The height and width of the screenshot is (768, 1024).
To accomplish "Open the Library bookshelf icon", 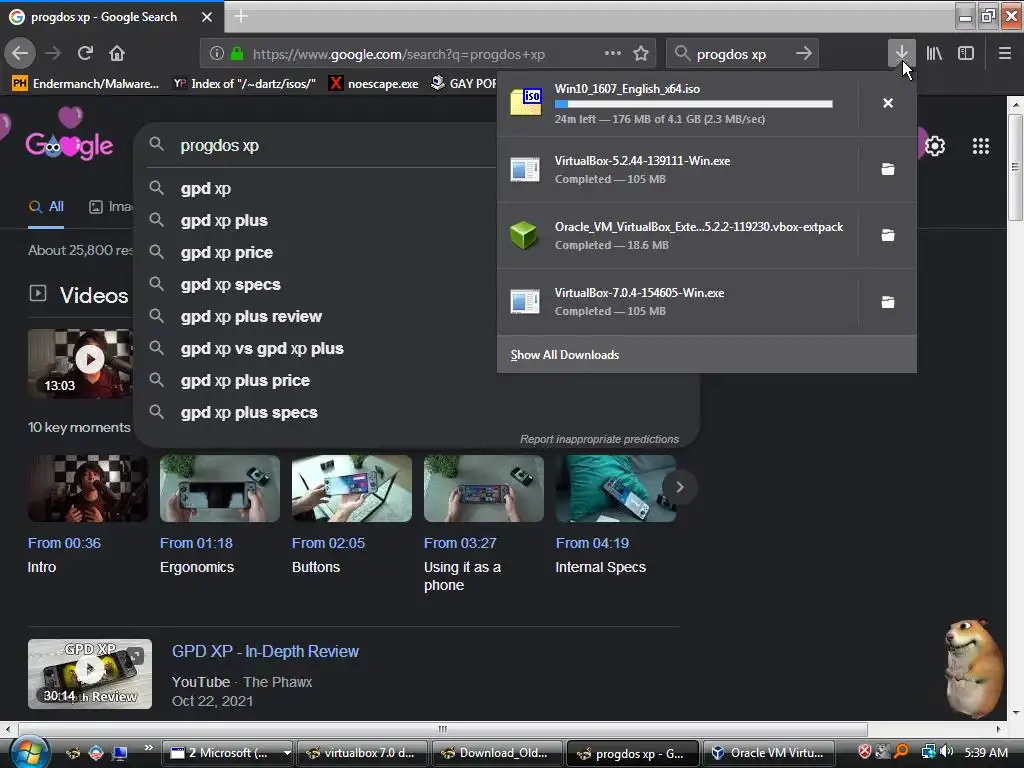I will pyautogui.click(x=934, y=54).
